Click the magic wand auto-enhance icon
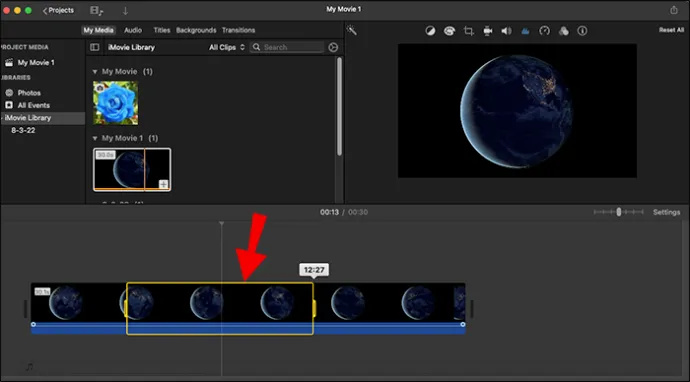Viewport: 690px width, 382px height. point(351,30)
